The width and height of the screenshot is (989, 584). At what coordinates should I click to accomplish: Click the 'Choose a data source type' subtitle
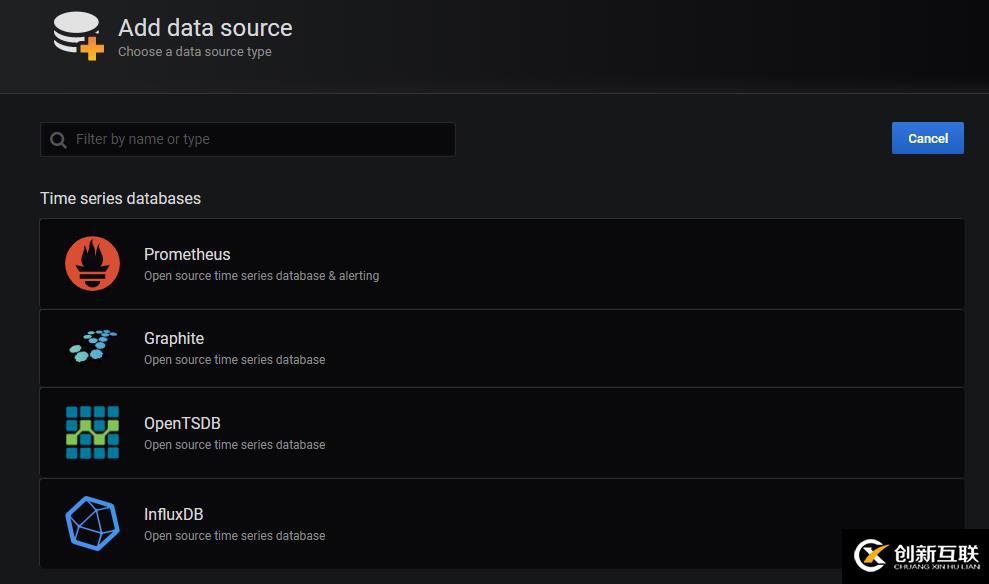pos(194,52)
